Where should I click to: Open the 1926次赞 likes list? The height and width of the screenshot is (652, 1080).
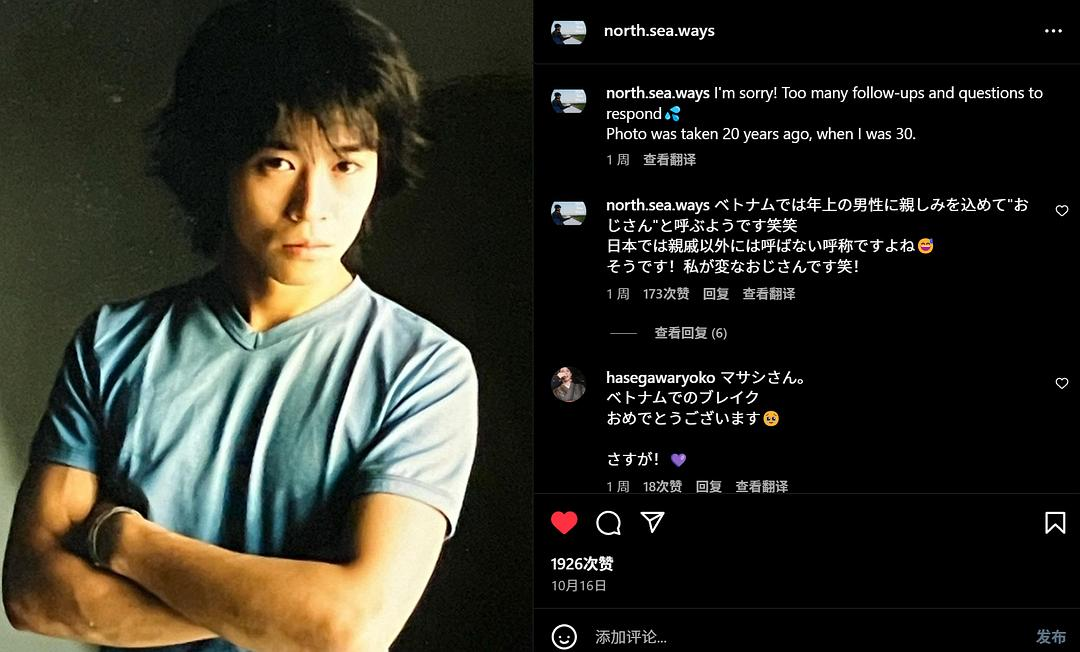[582, 564]
